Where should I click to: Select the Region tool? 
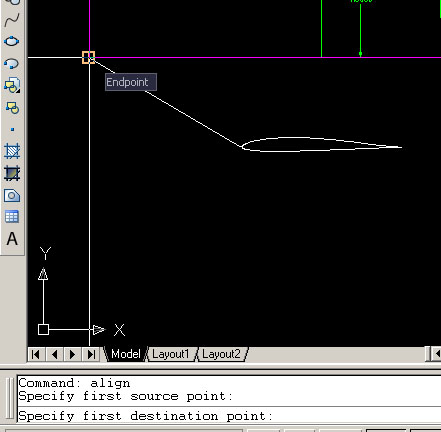click(12, 195)
